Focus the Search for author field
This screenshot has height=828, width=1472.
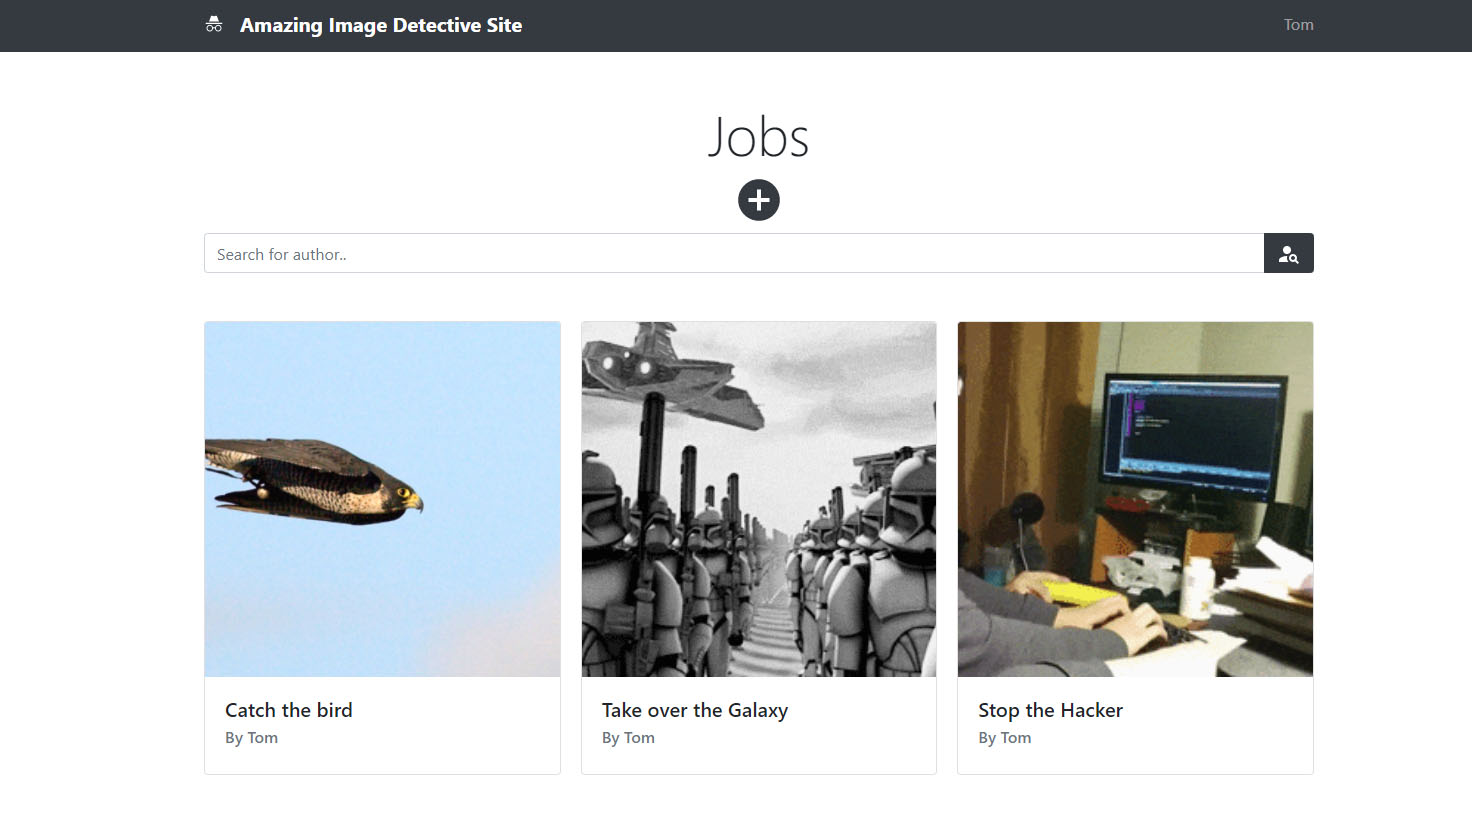click(x=734, y=253)
